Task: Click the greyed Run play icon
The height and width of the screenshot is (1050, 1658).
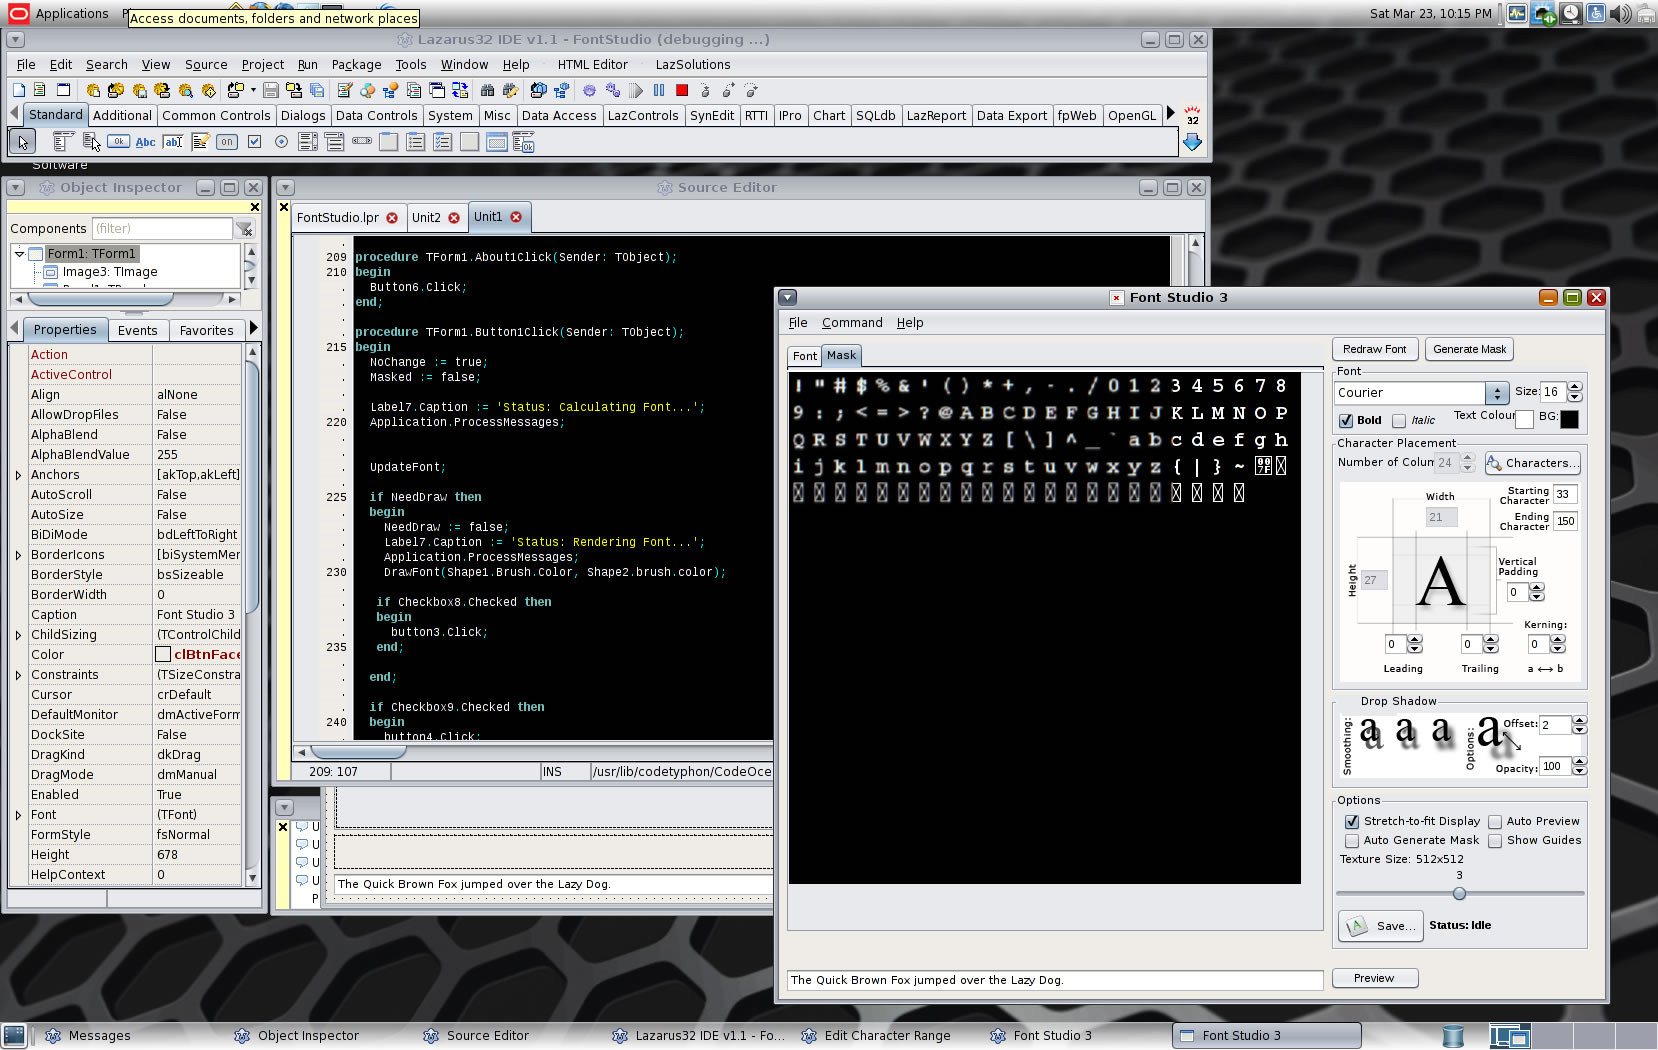Action: click(636, 90)
